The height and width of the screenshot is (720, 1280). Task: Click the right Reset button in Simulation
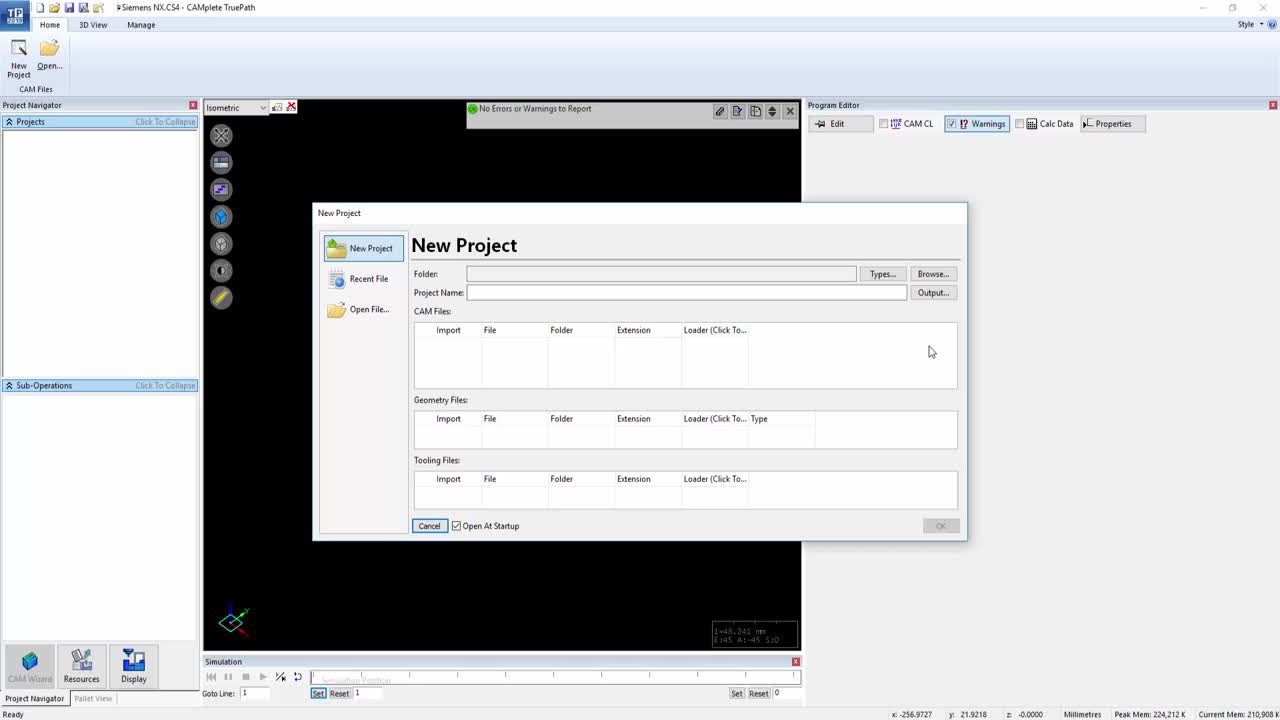coord(759,694)
